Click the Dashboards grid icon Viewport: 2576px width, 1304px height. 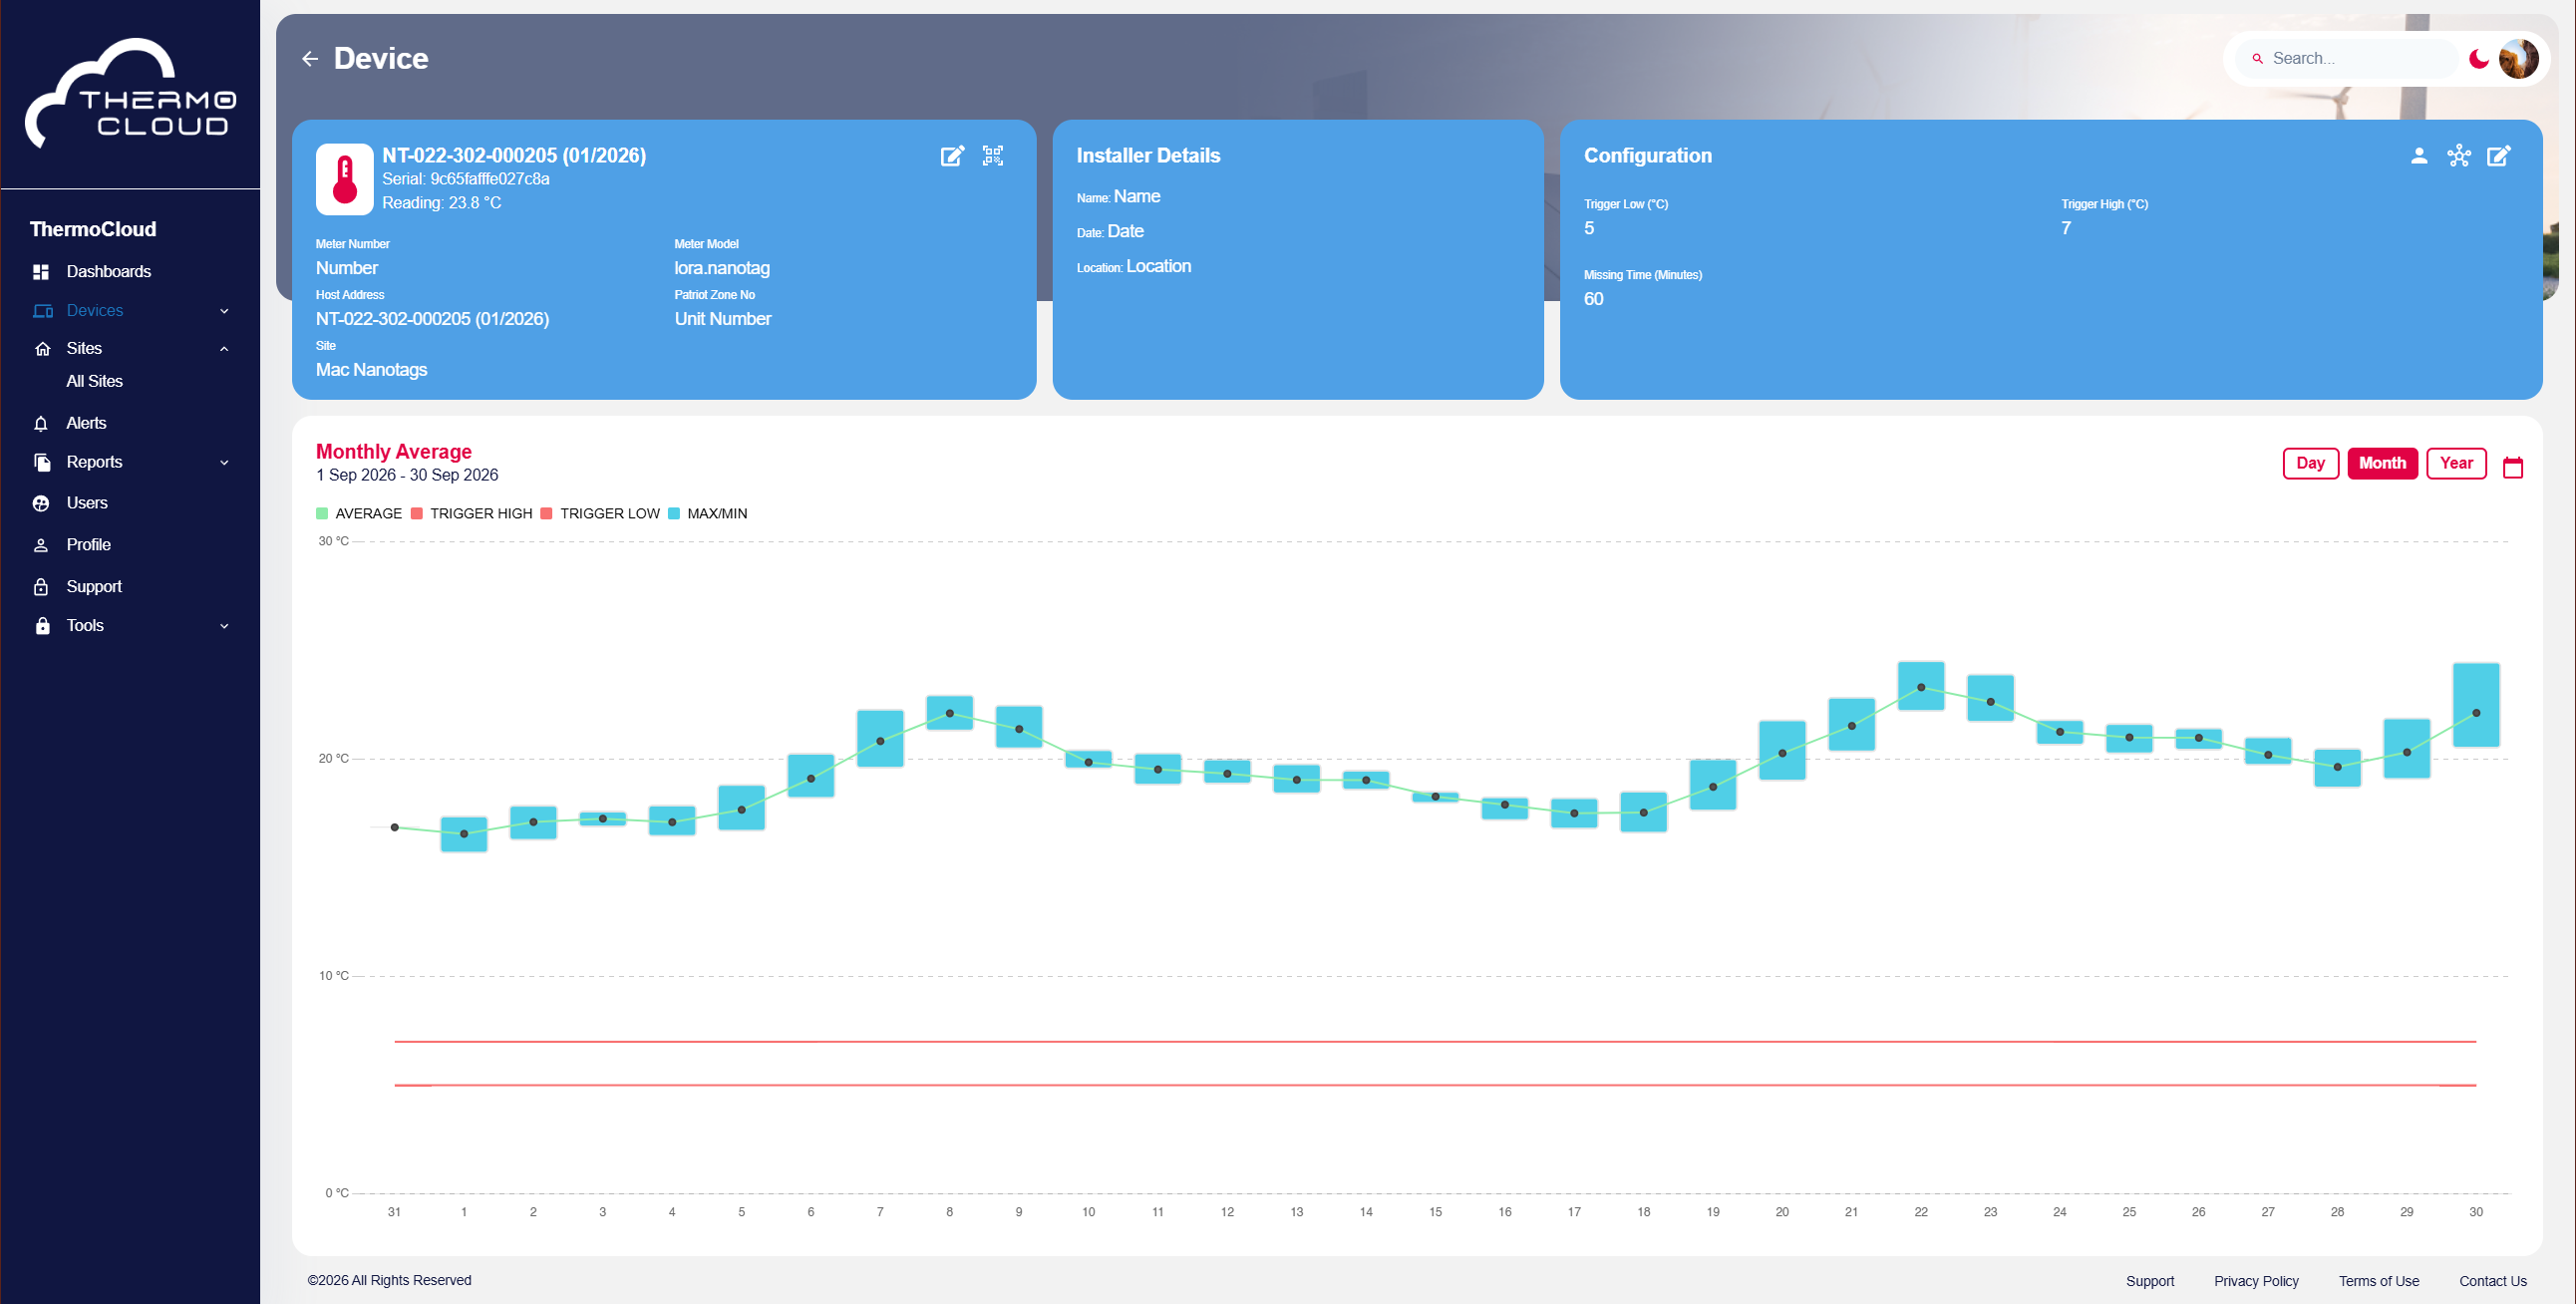pos(41,272)
